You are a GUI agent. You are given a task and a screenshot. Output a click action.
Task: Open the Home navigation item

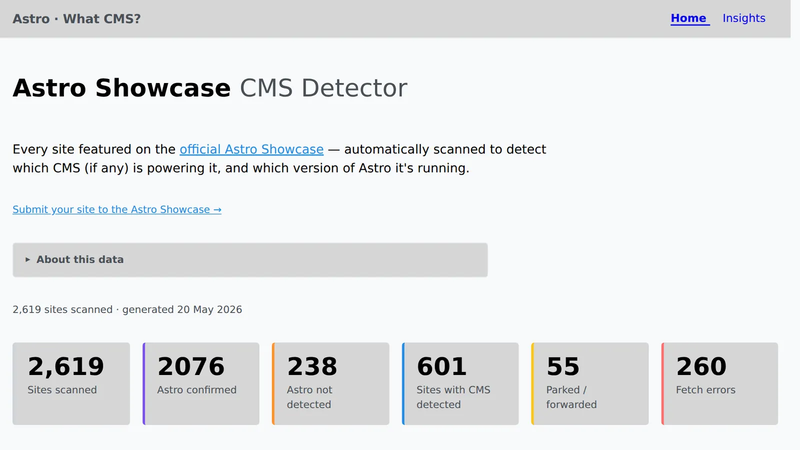point(690,18)
